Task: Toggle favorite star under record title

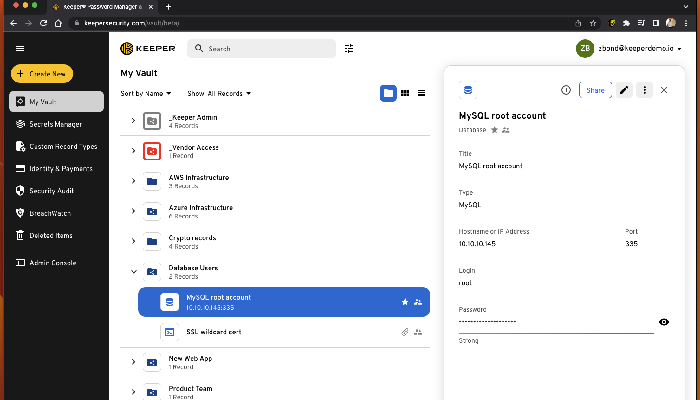Action: [494, 130]
